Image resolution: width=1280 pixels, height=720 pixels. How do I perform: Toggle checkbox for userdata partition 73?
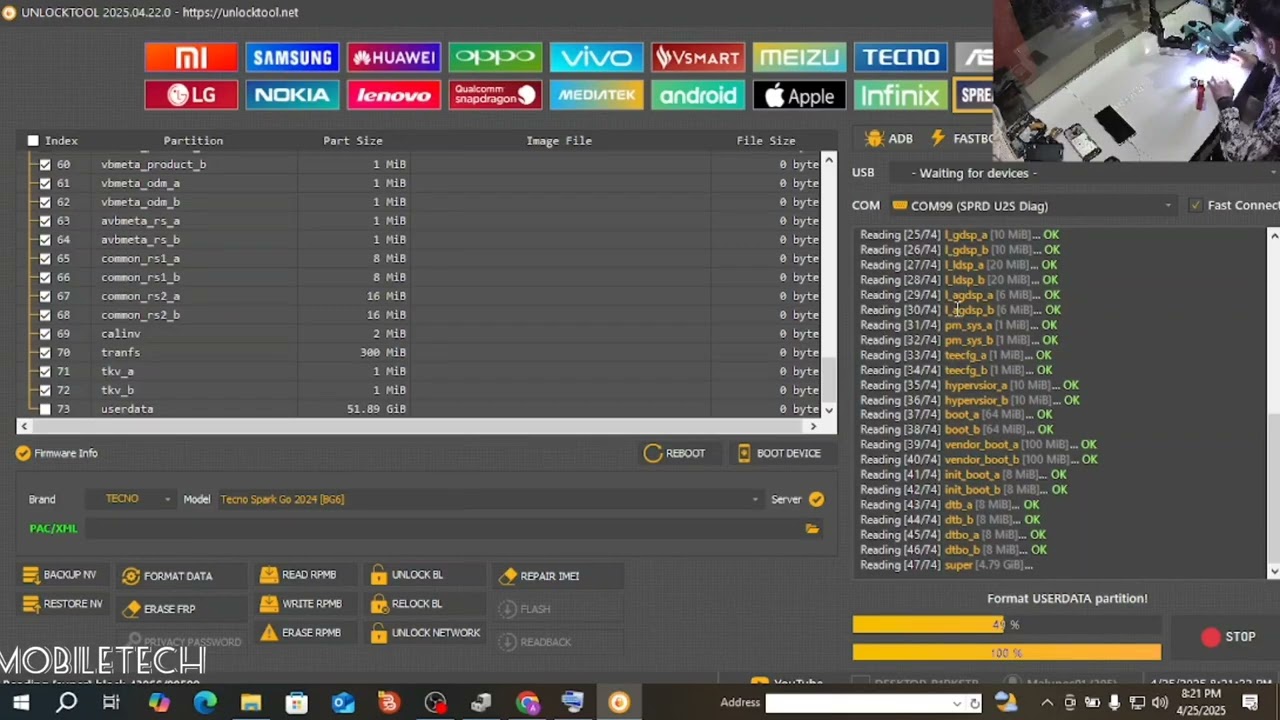click(45, 409)
